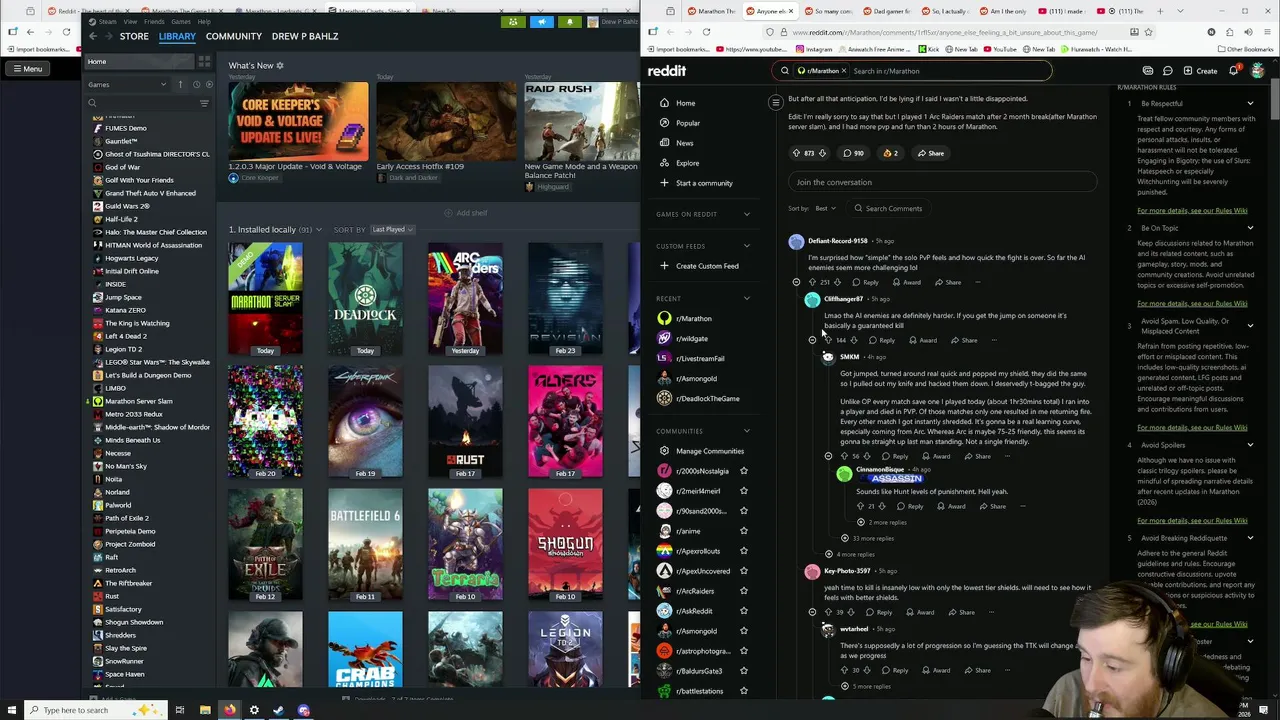Screen dimensions: 1280x720
Task: Collapse Cliffhanger87 comment thread
Action: pyautogui.click(x=812, y=340)
